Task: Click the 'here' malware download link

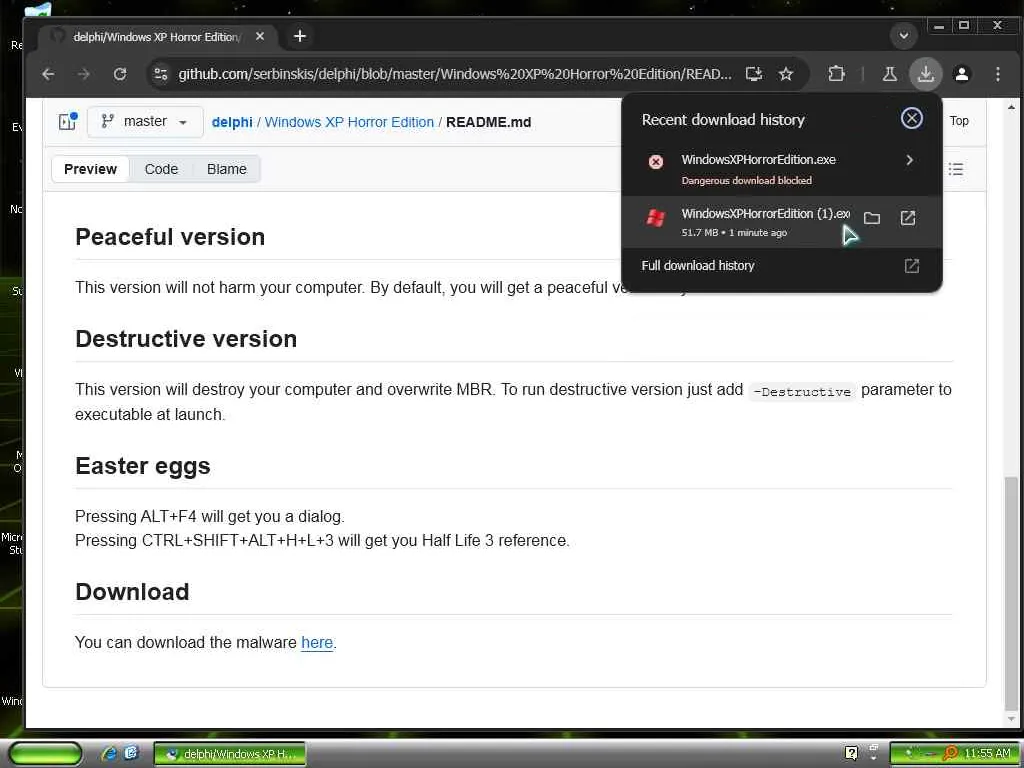Action: pyautogui.click(x=316, y=643)
